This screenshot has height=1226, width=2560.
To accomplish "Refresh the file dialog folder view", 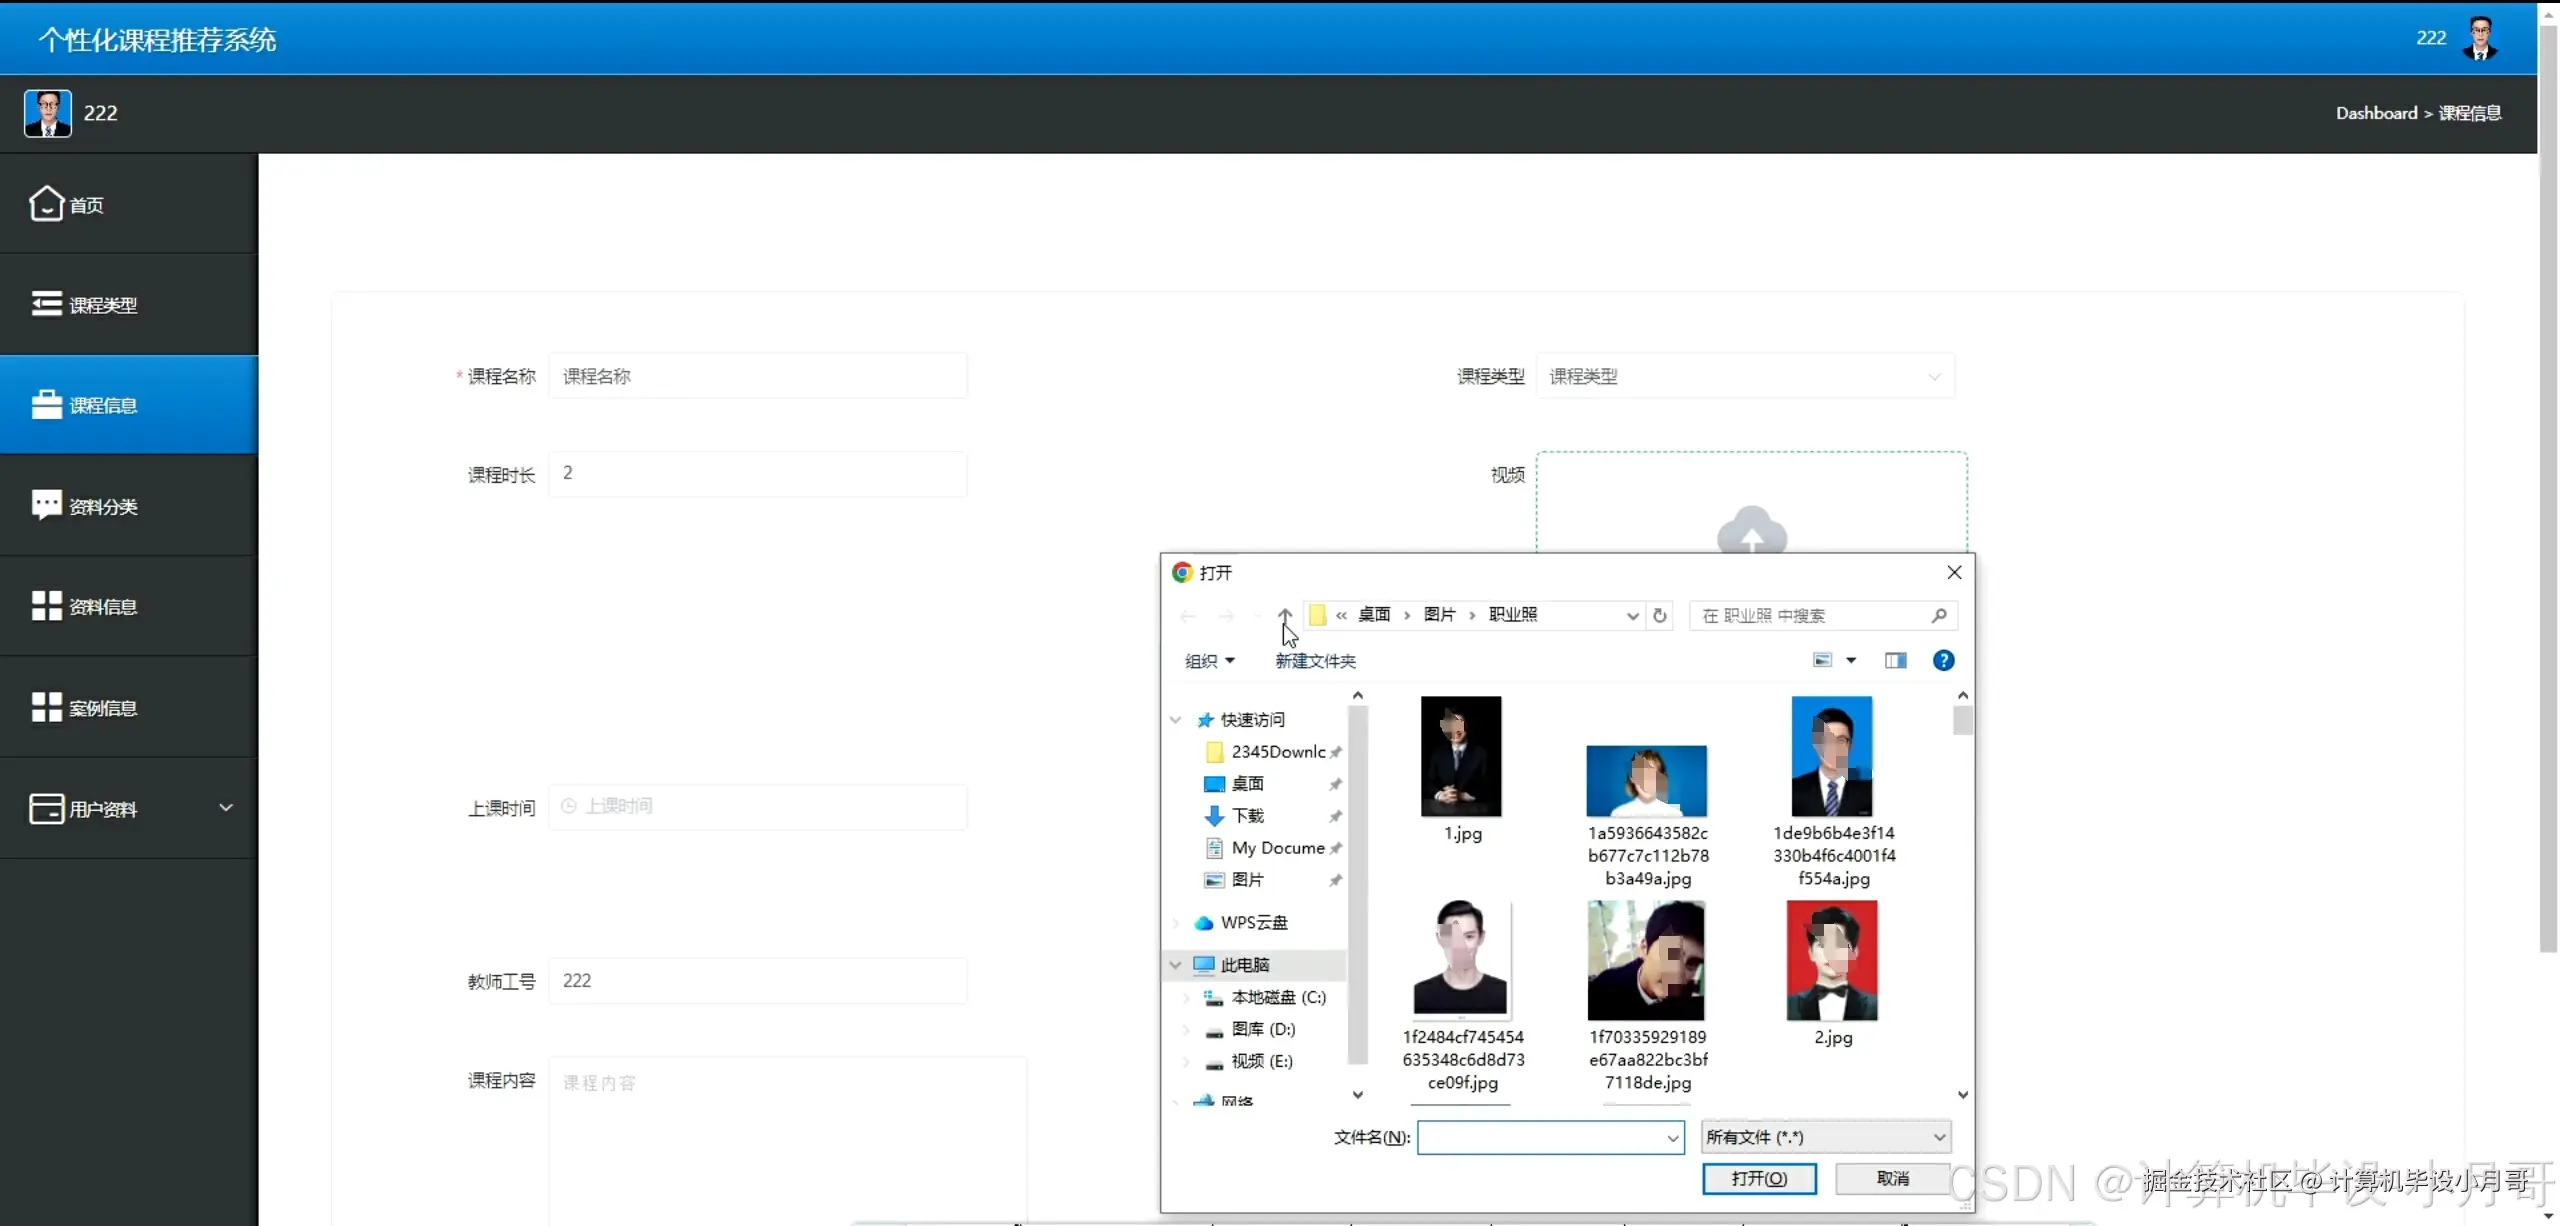I will (1660, 615).
